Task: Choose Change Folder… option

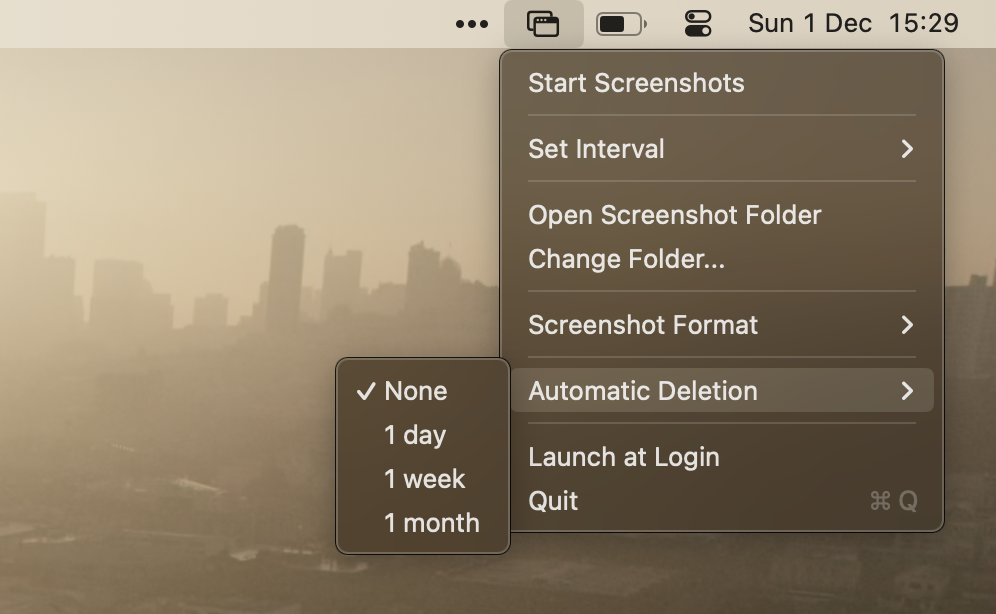Action: tap(626, 259)
